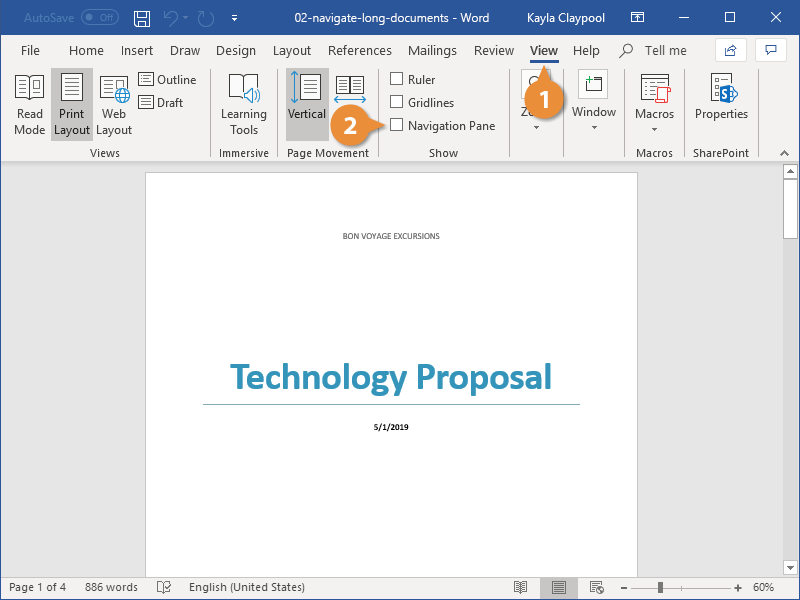Click the zoom slider handle

(660, 587)
